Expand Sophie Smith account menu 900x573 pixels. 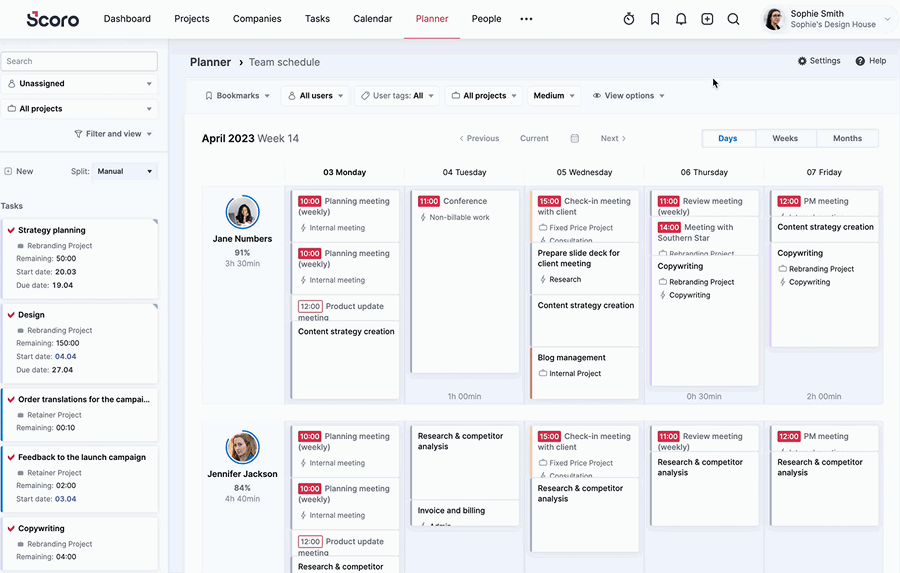click(x=887, y=19)
